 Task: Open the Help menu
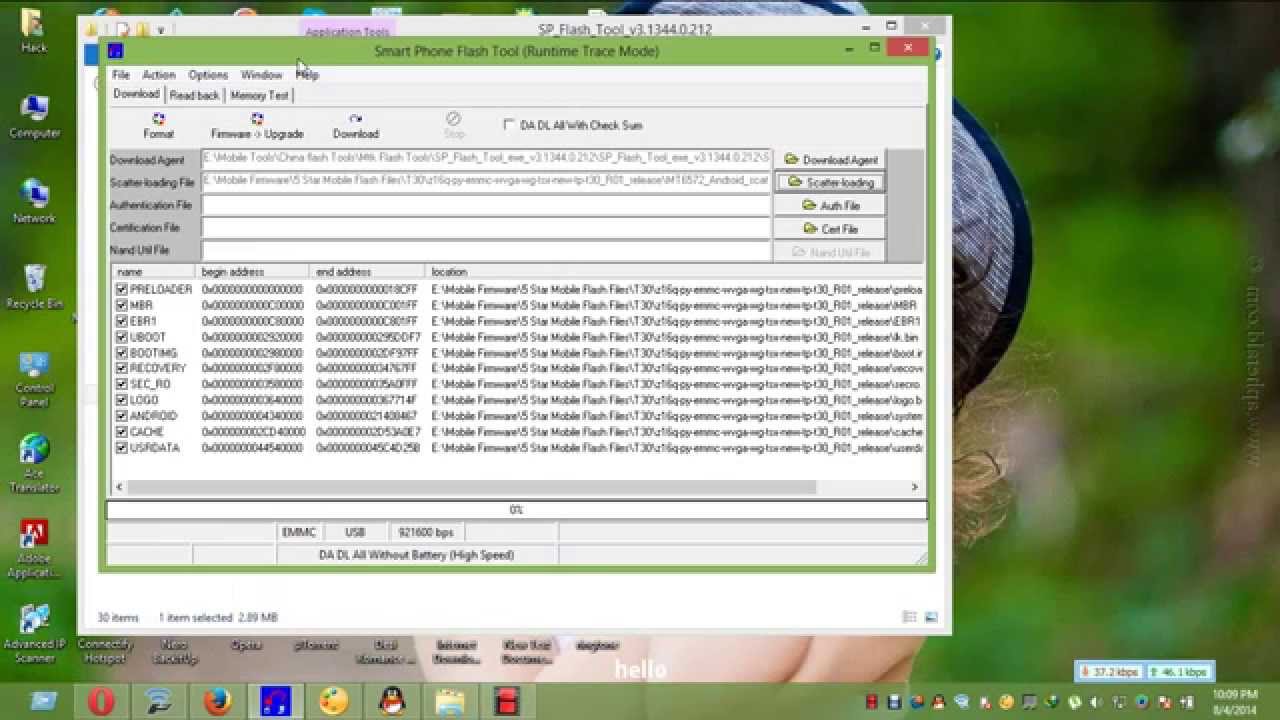coord(307,75)
